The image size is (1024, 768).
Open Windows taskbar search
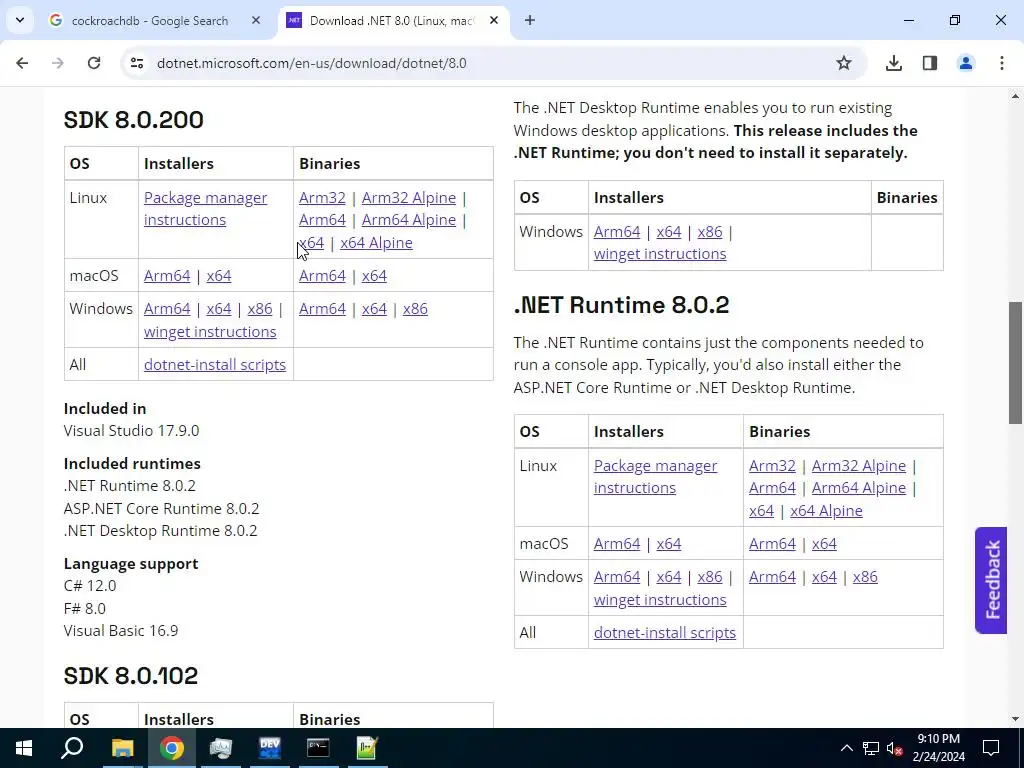[72, 748]
